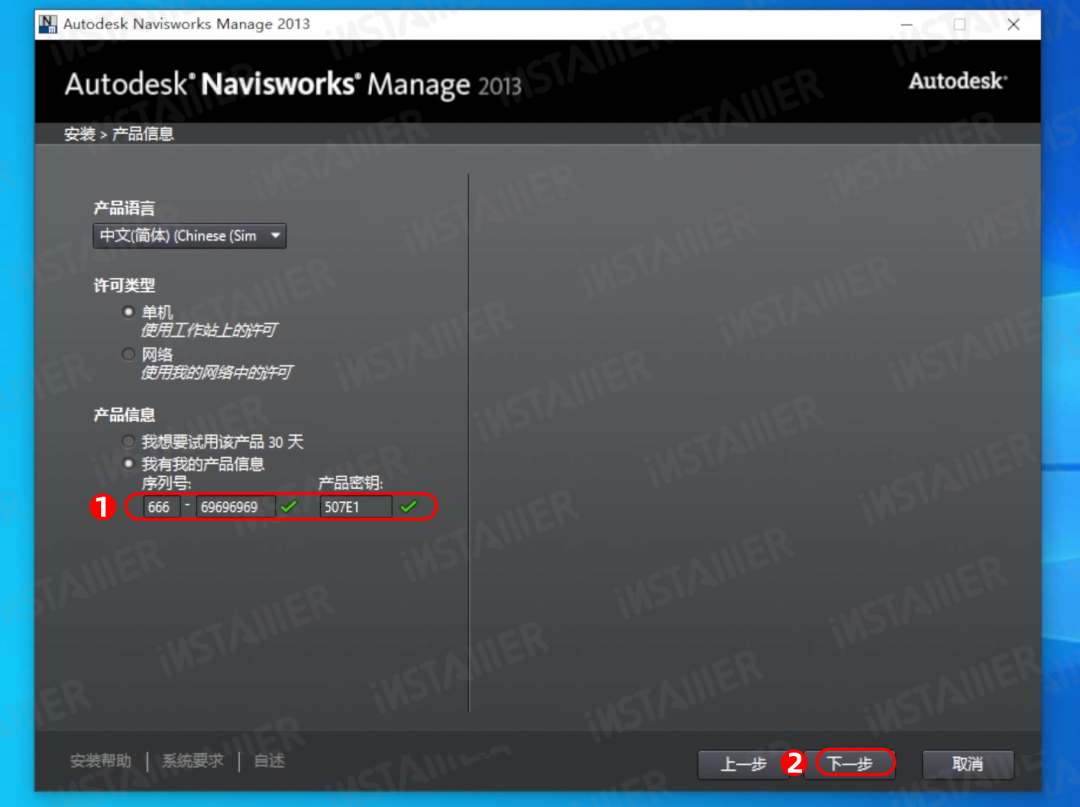Click the 使用工作站上的许可 description text
Screen dimensions: 1080x807
click(209, 331)
